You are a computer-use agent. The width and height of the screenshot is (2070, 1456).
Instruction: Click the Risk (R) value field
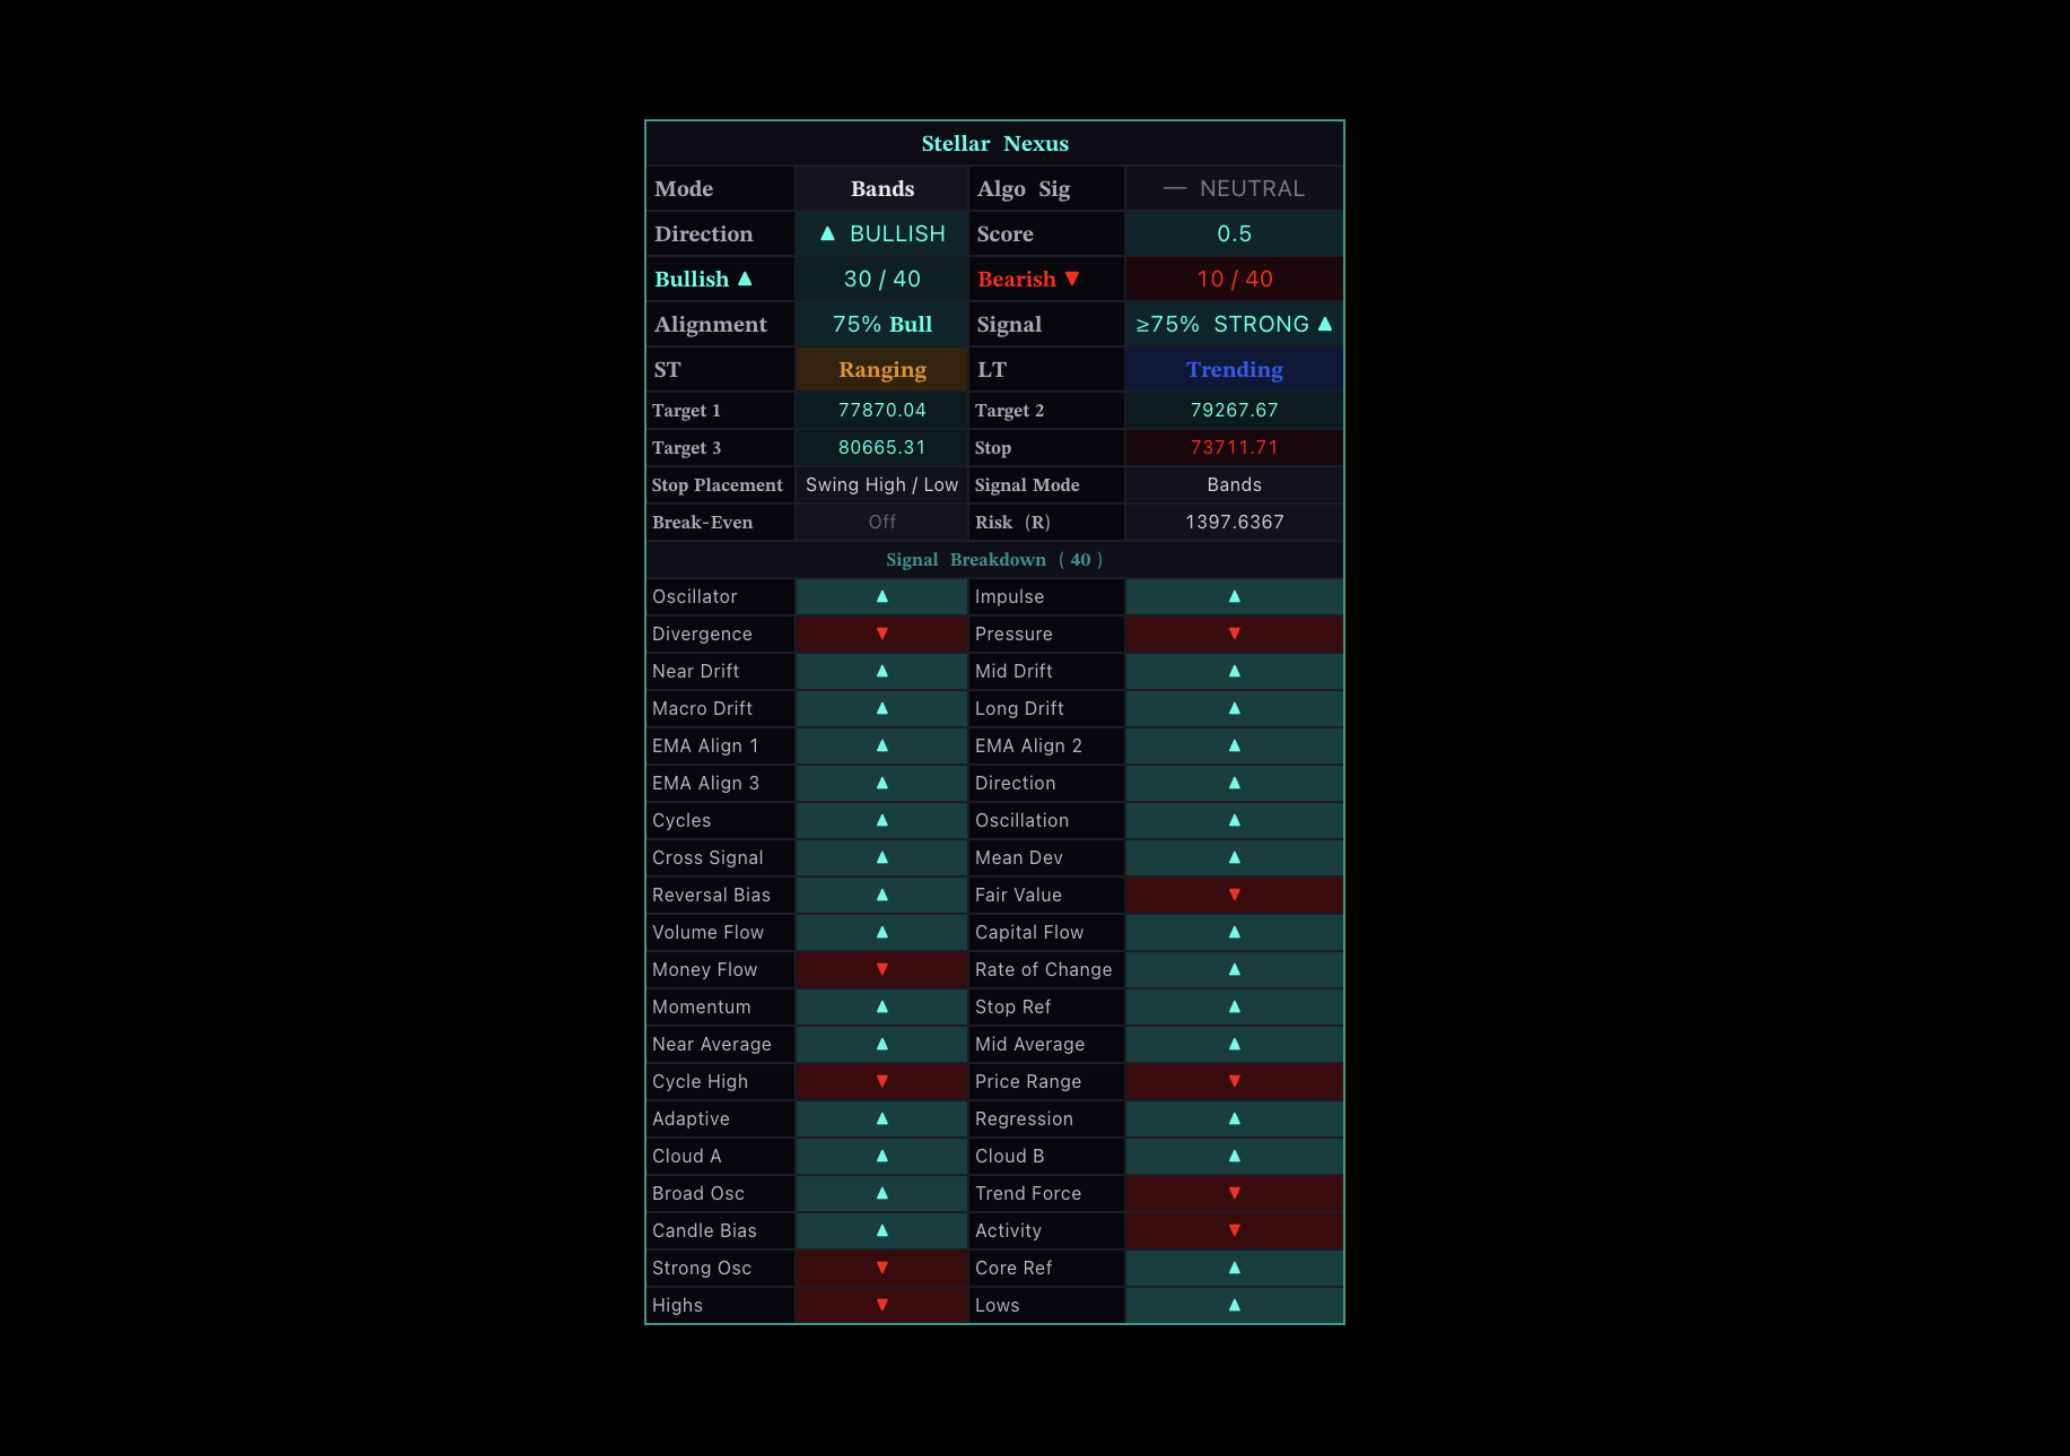click(1234, 521)
